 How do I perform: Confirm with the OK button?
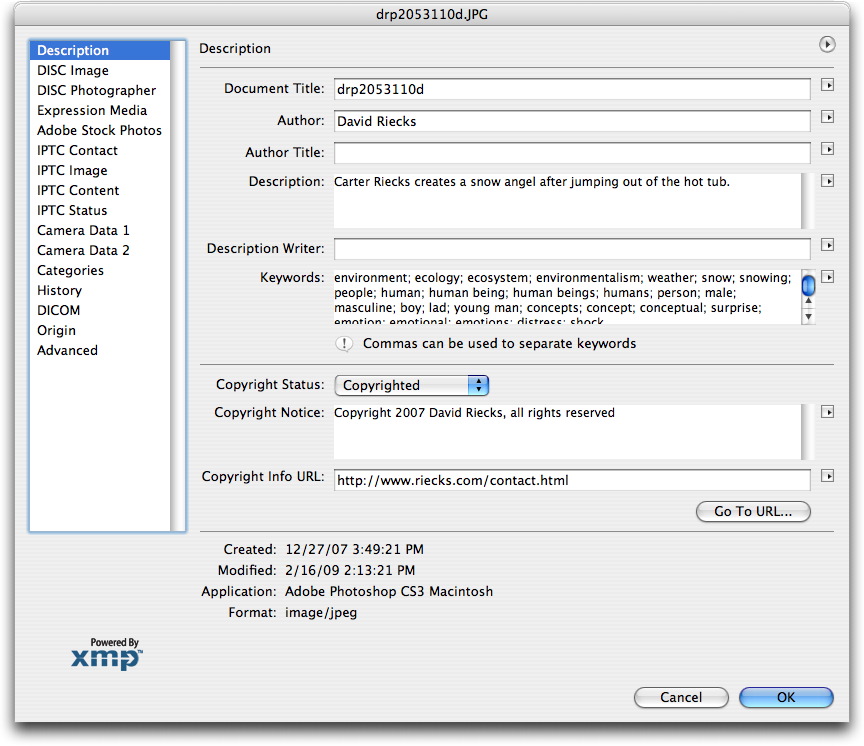(x=786, y=698)
